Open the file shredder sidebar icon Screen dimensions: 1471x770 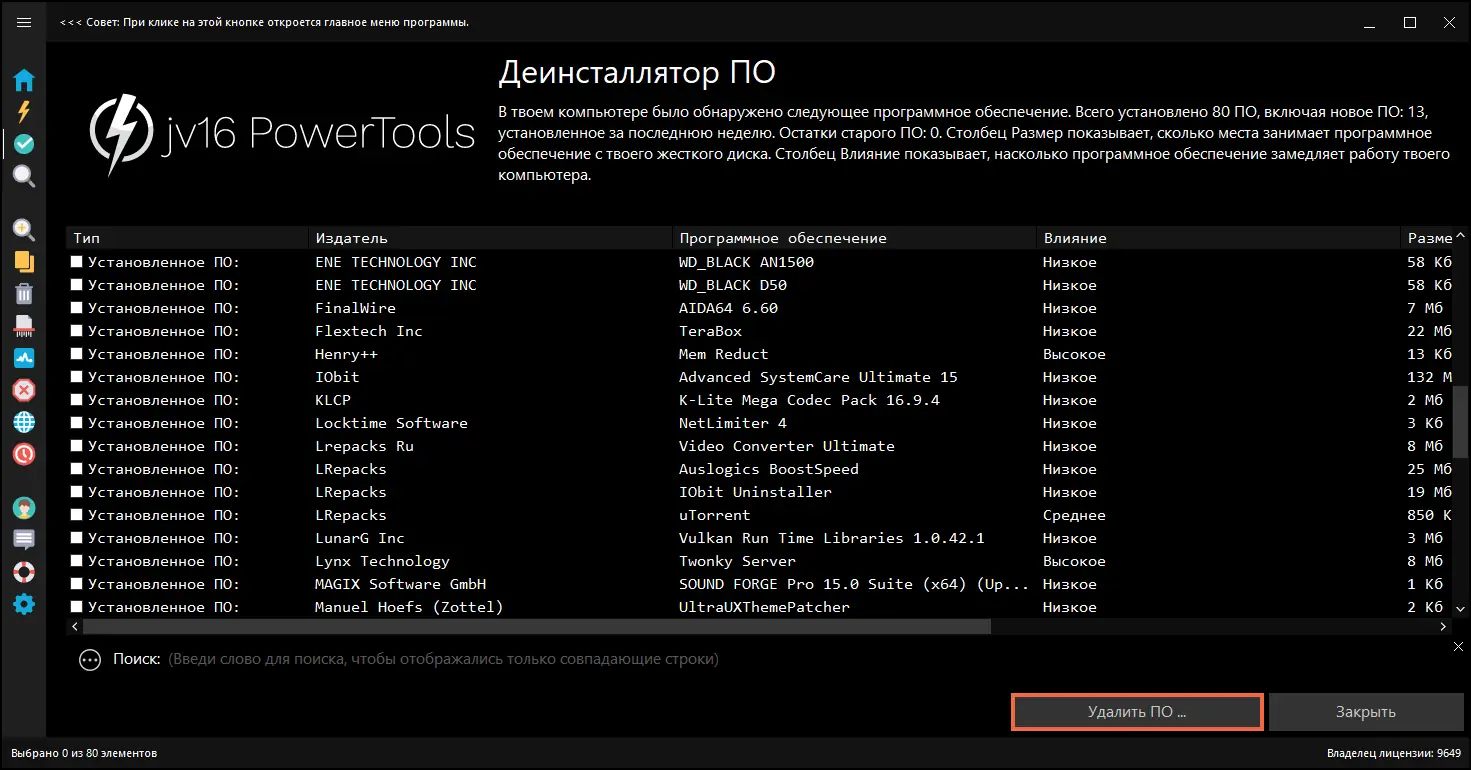point(24,325)
